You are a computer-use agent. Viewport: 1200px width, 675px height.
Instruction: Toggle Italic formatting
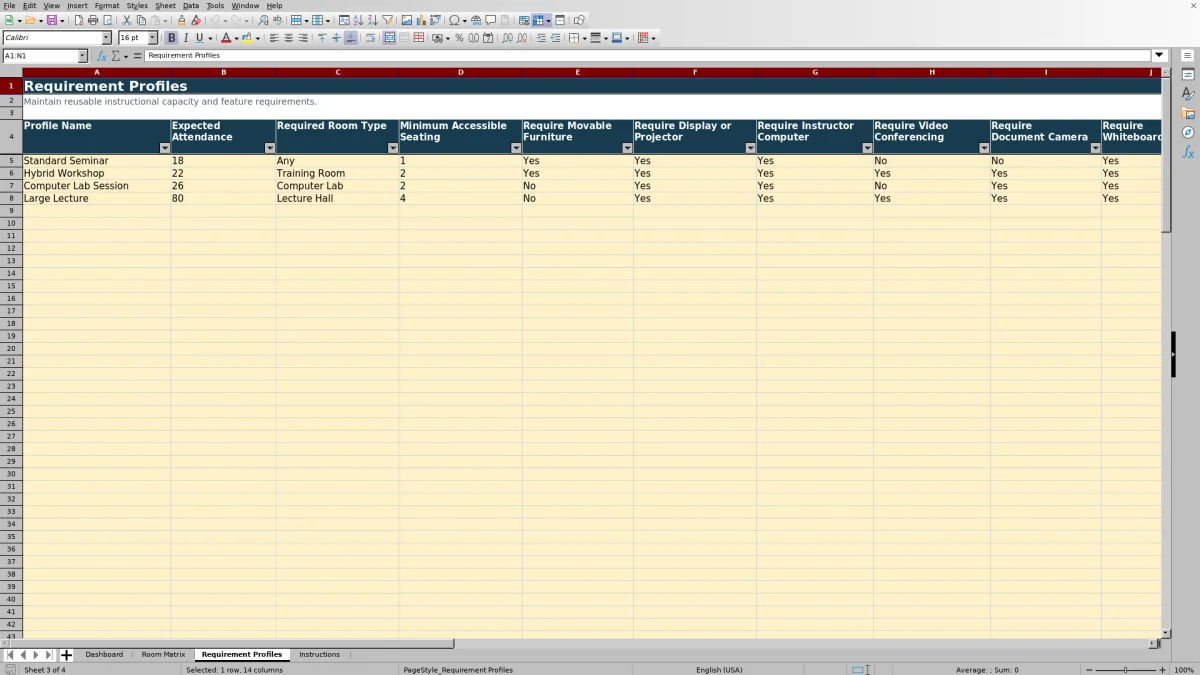pos(185,38)
